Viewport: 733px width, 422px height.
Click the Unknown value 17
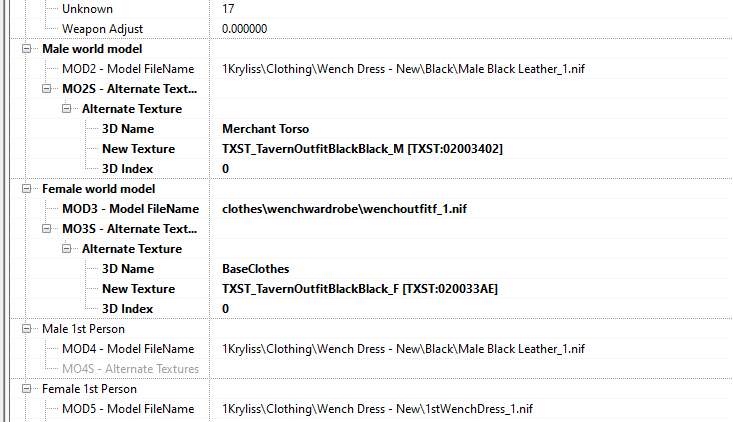tap(228, 9)
